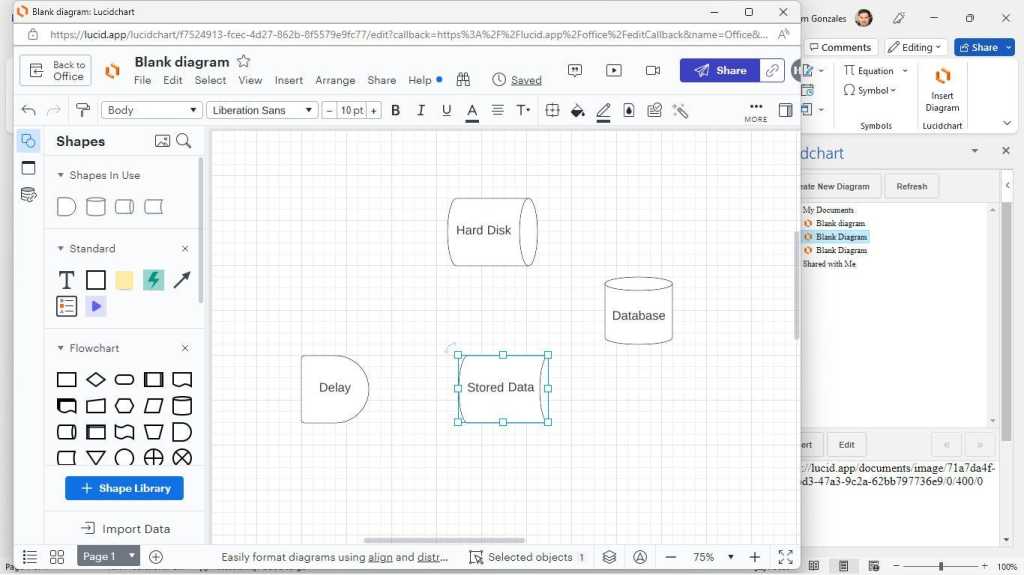Toggle italic text formatting
The height and width of the screenshot is (575, 1024).
point(421,110)
